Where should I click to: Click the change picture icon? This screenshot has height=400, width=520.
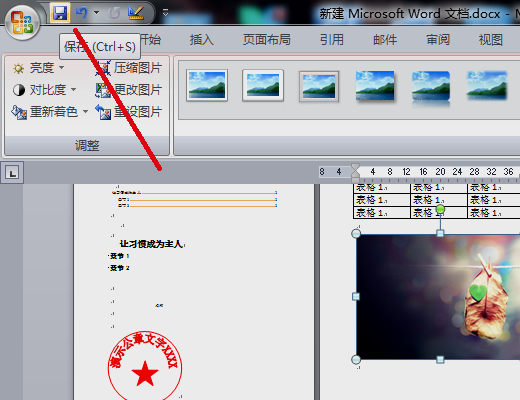103,90
